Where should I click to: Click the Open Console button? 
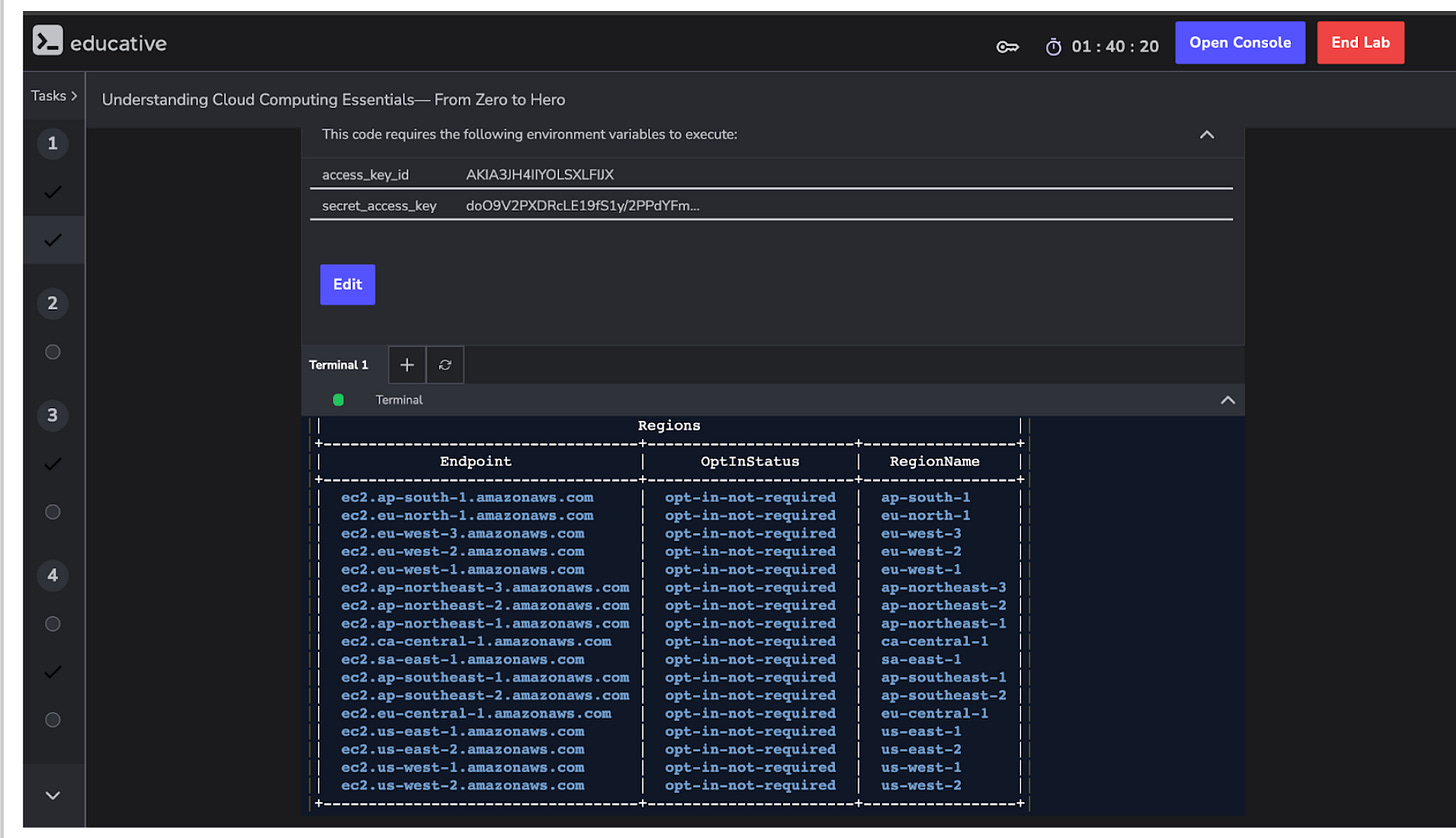click(1240, 43)
